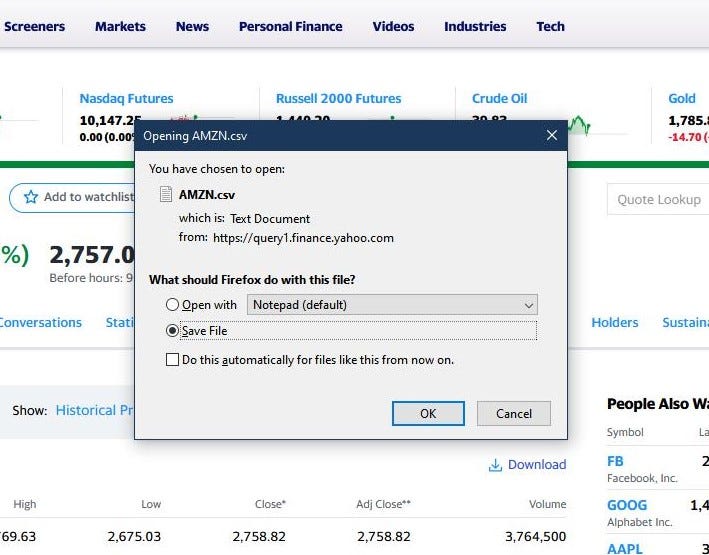Open the GOOG symbol link

coord(627,505)
